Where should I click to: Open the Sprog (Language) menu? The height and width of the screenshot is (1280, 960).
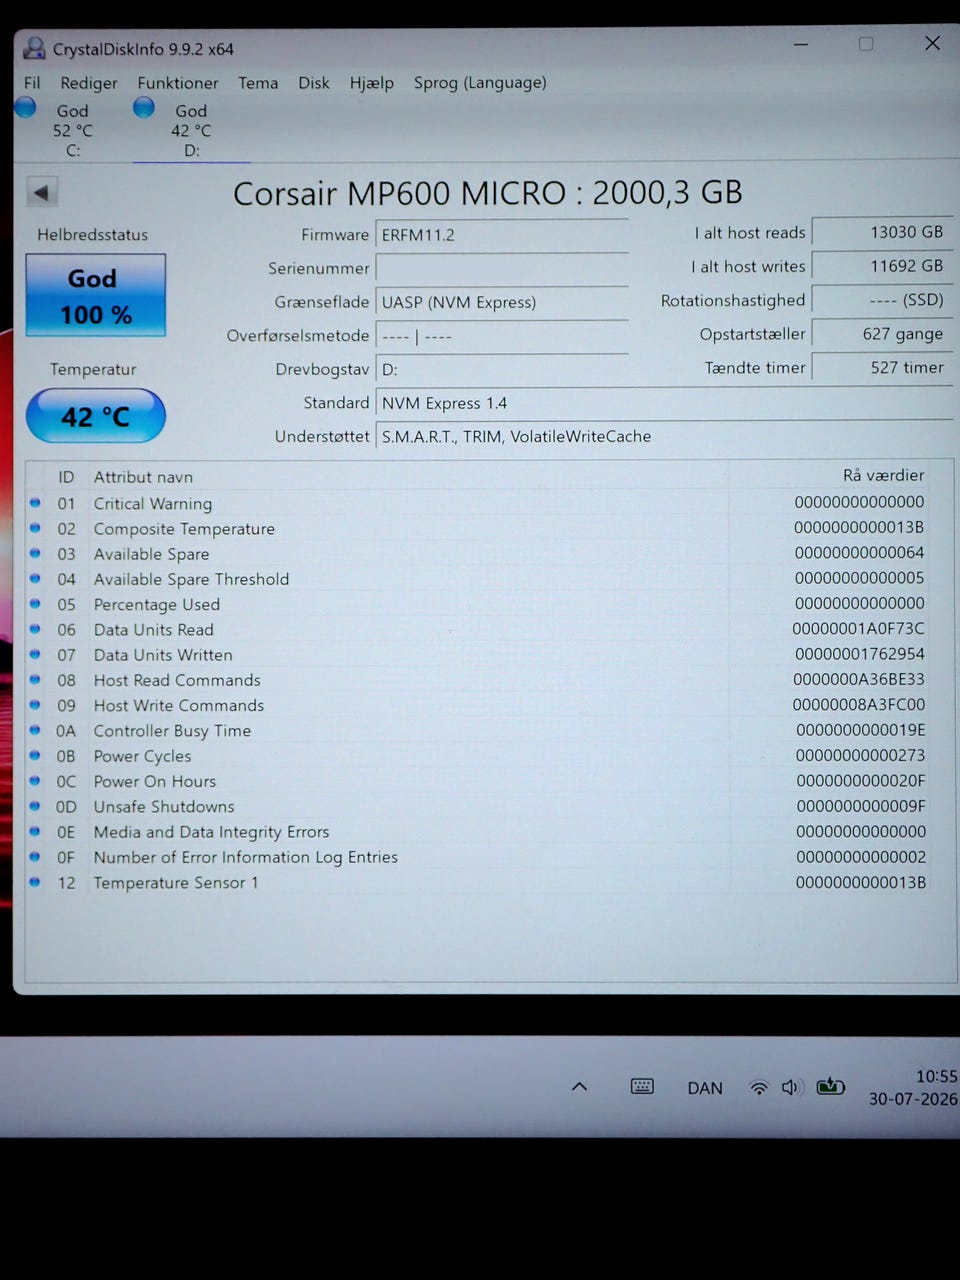[480, 83]
